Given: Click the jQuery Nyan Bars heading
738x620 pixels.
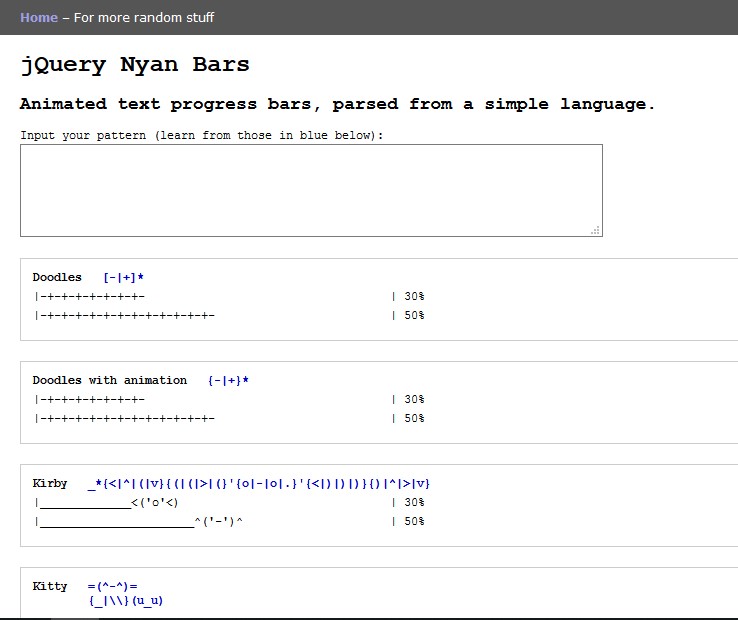Looking at the screenshot, I should (135, 65).
